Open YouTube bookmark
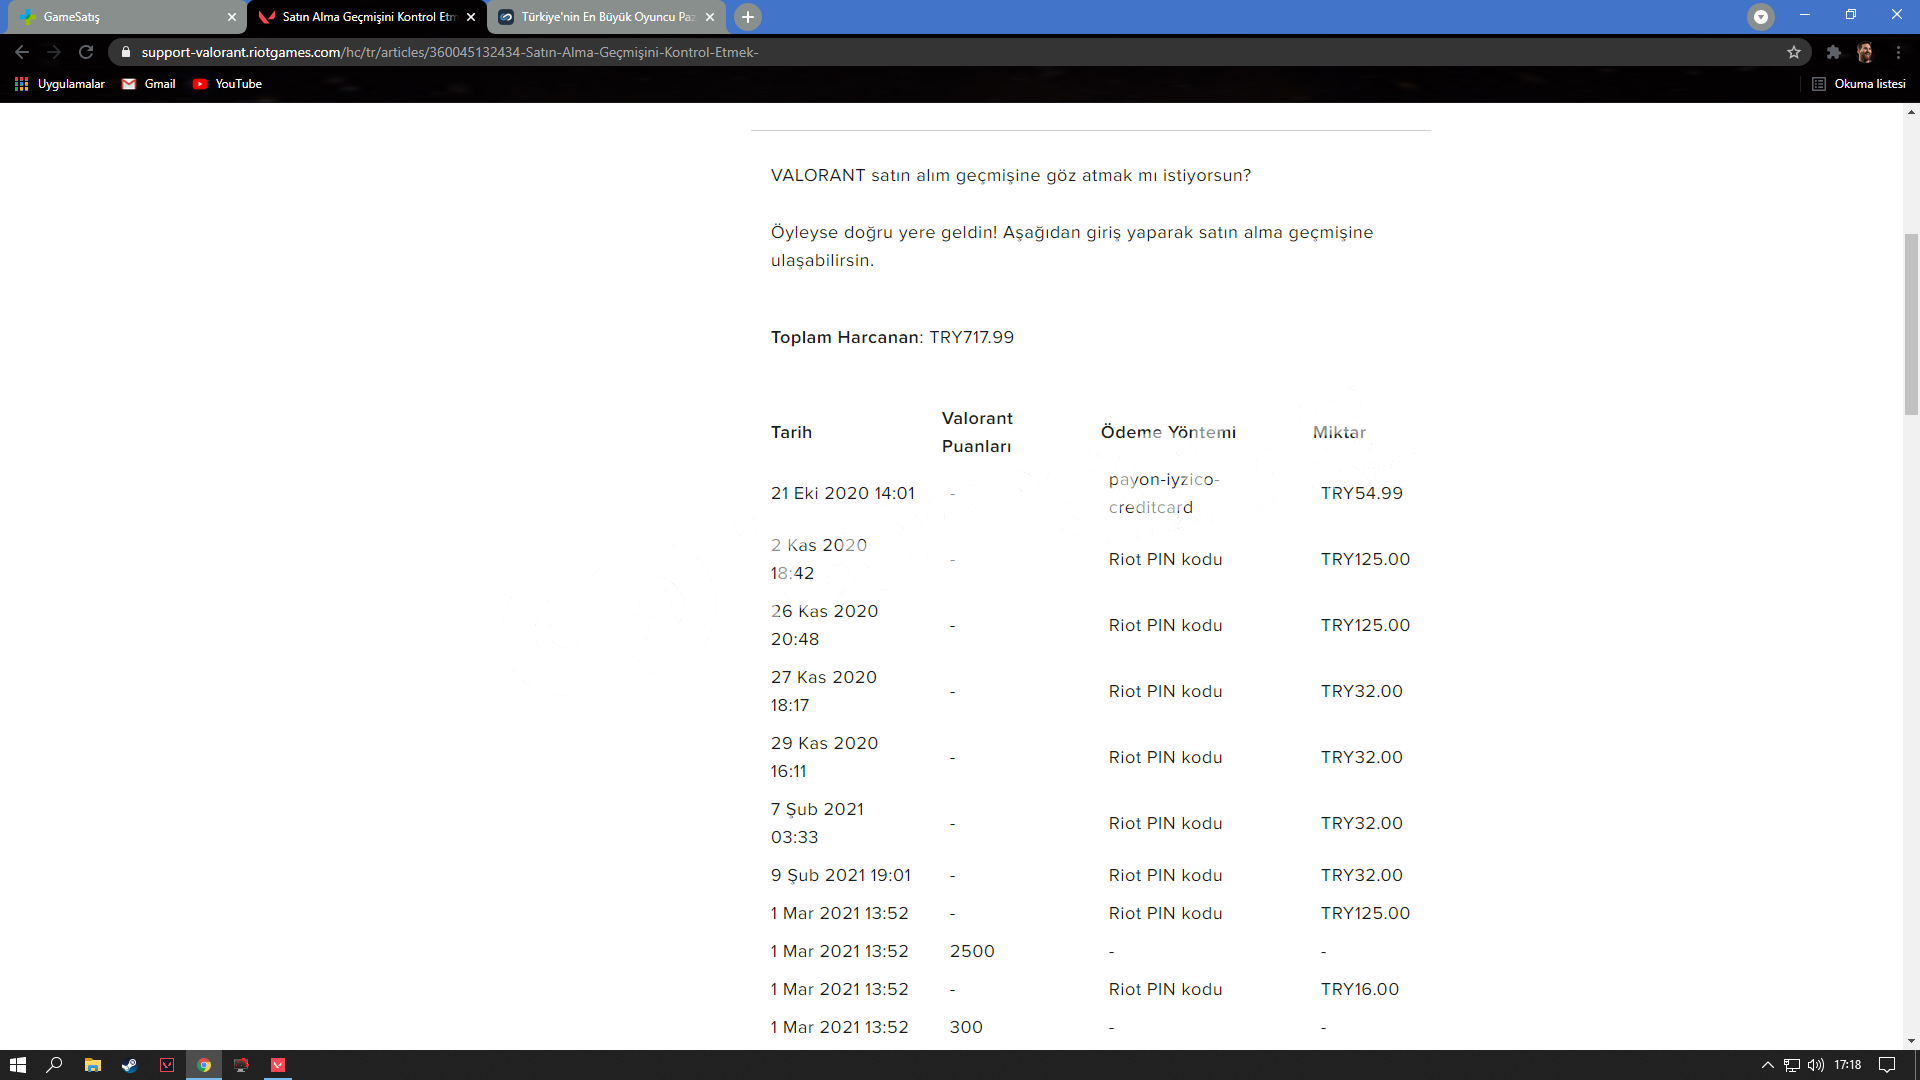Image resolution: width=1920 pixels, height=1080 pixels. [x=228, y=84]
